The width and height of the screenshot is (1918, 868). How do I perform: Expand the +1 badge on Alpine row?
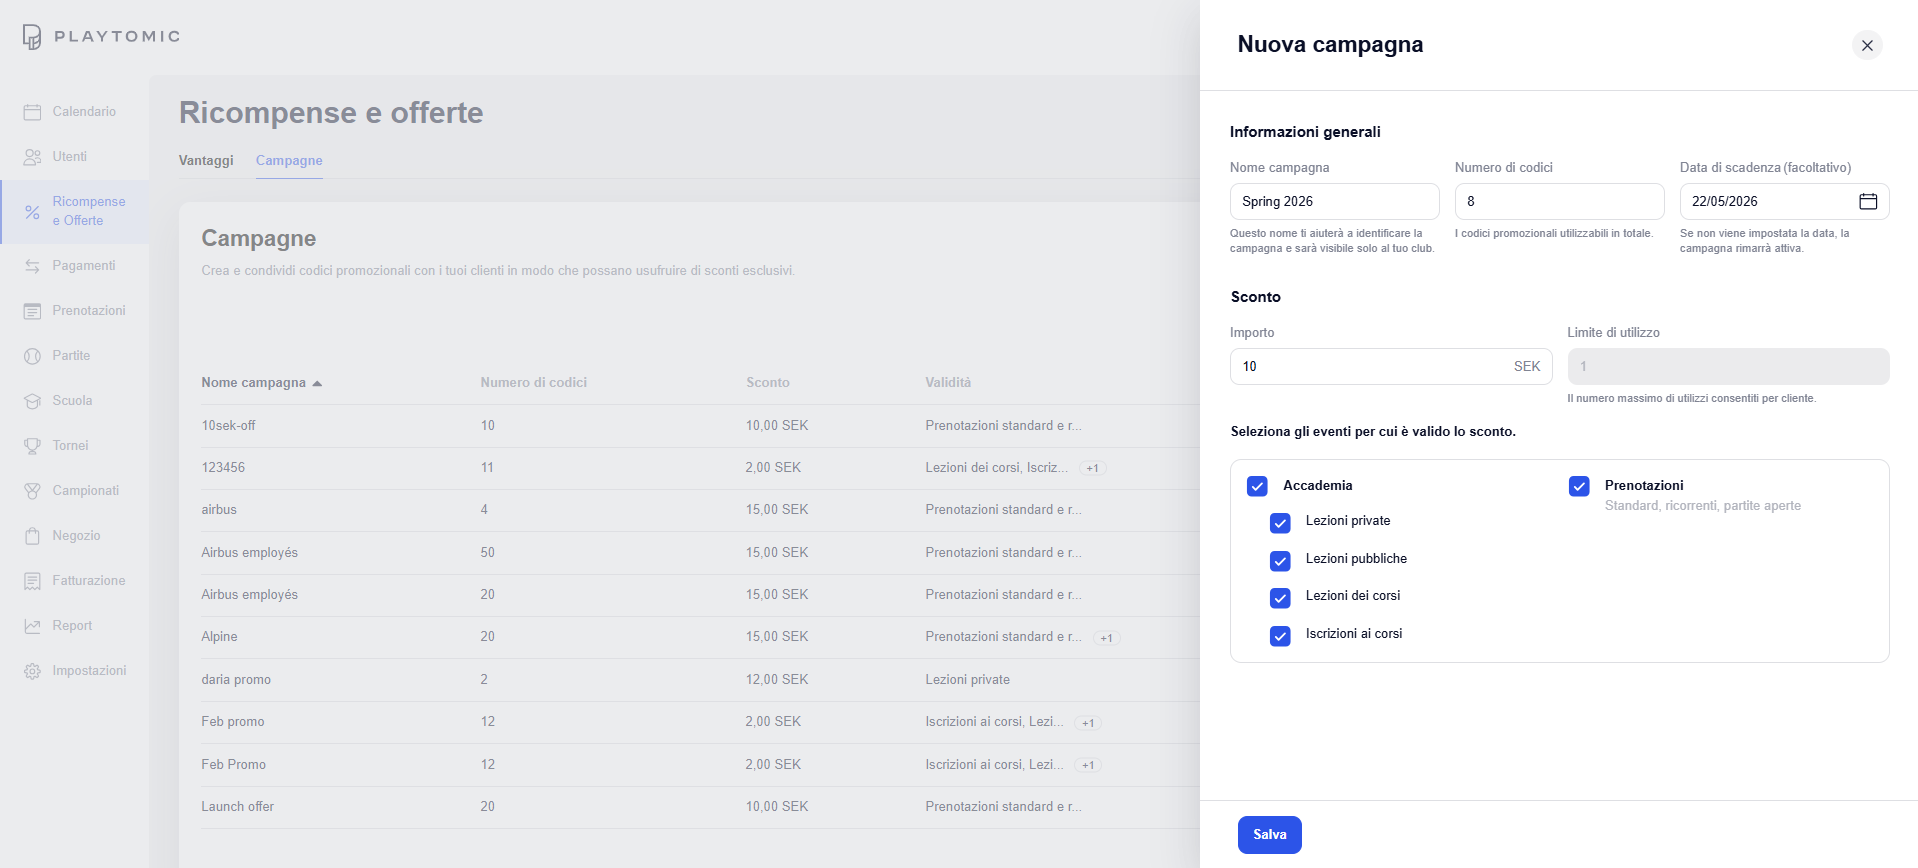pos(1106,638)
